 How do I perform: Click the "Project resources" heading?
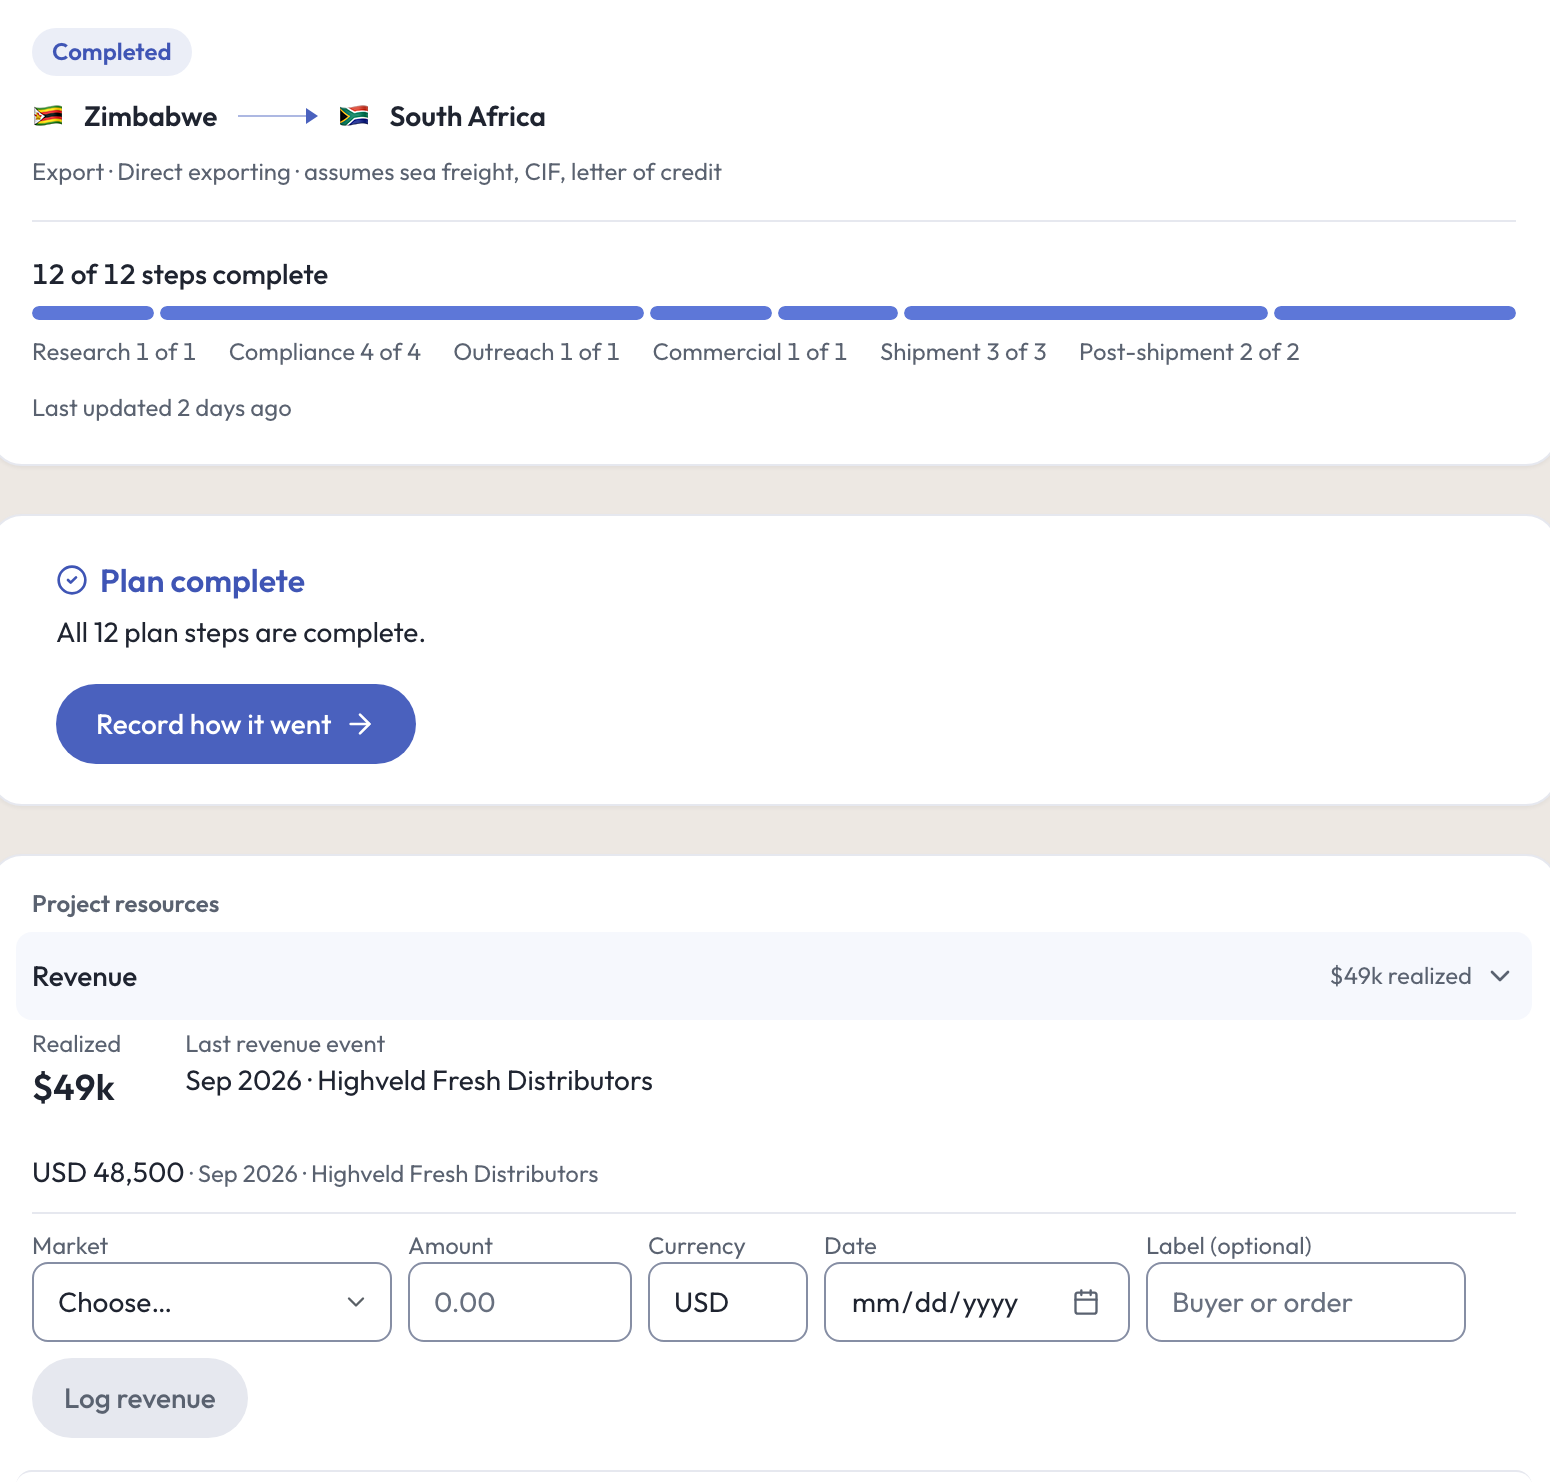(126, 904)
